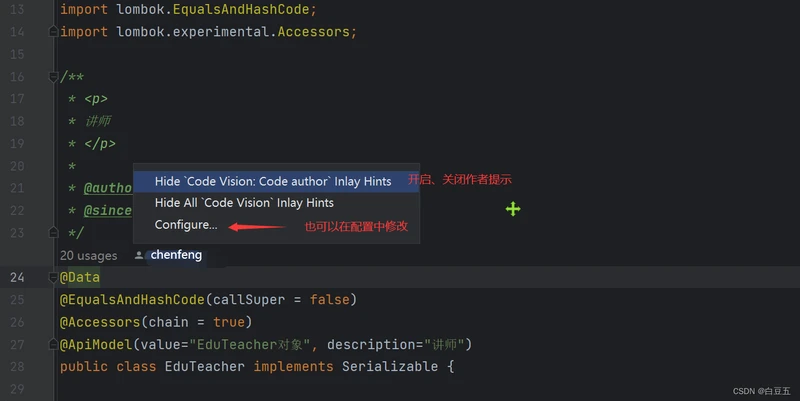
Task: Click the code author person icon
Action: pyautogui.click(x=138, y=256)
